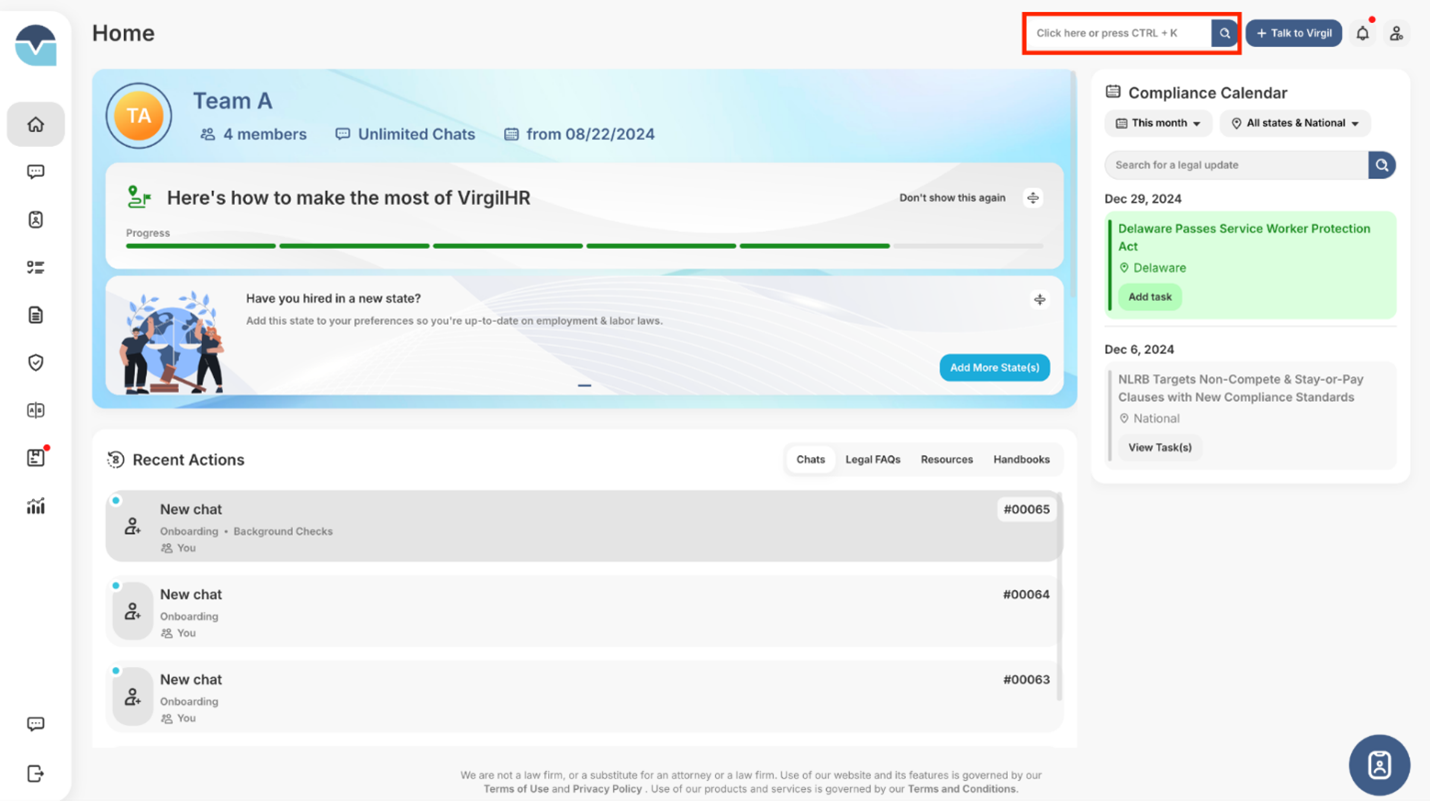Click the 'Dec 29, 2024' date heading

tap(1143, 199)
